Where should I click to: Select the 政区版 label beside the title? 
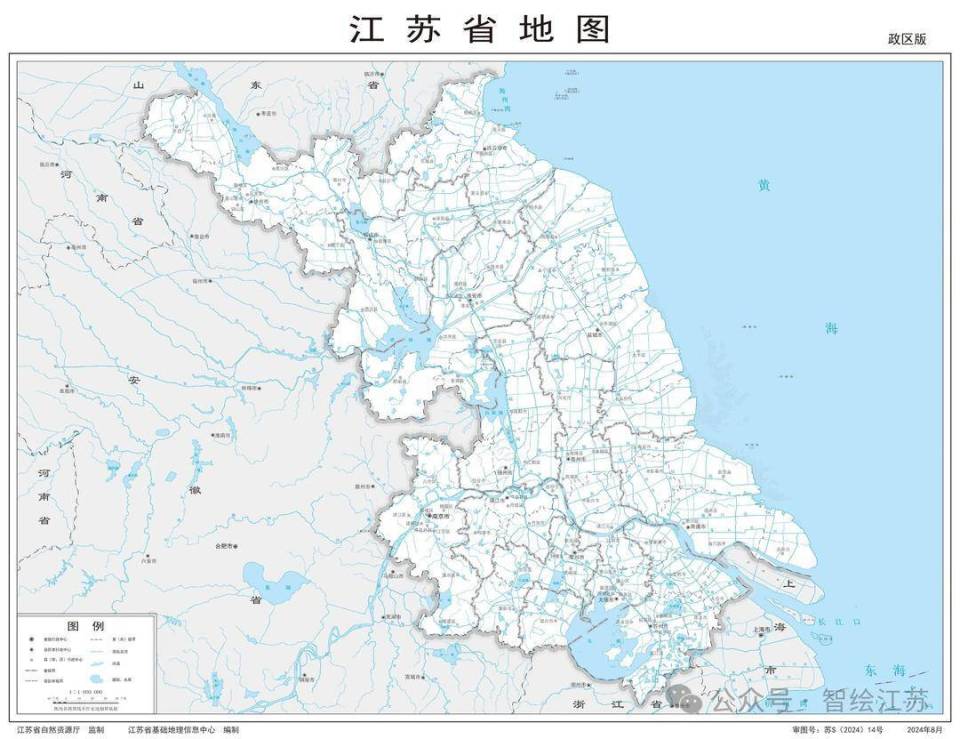907,39
